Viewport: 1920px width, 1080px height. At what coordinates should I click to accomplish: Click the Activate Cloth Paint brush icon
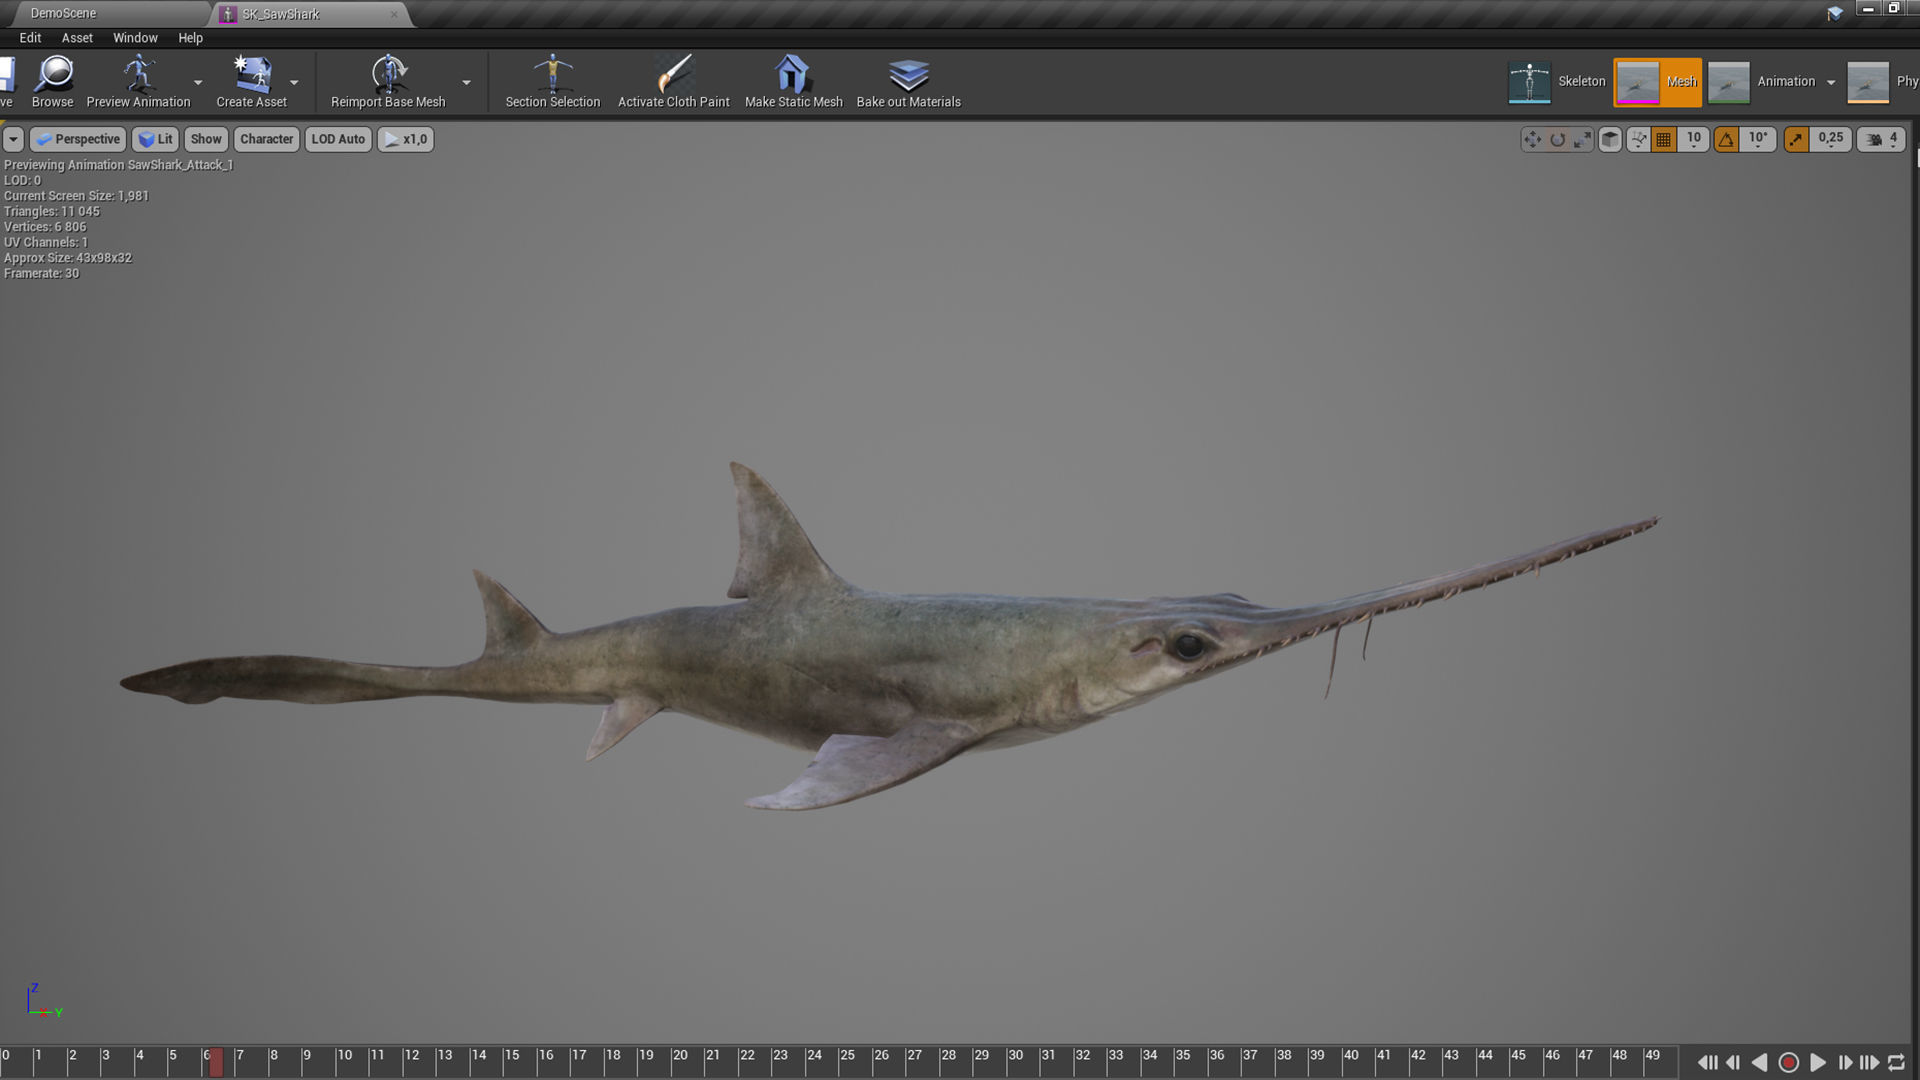point(673,75)
